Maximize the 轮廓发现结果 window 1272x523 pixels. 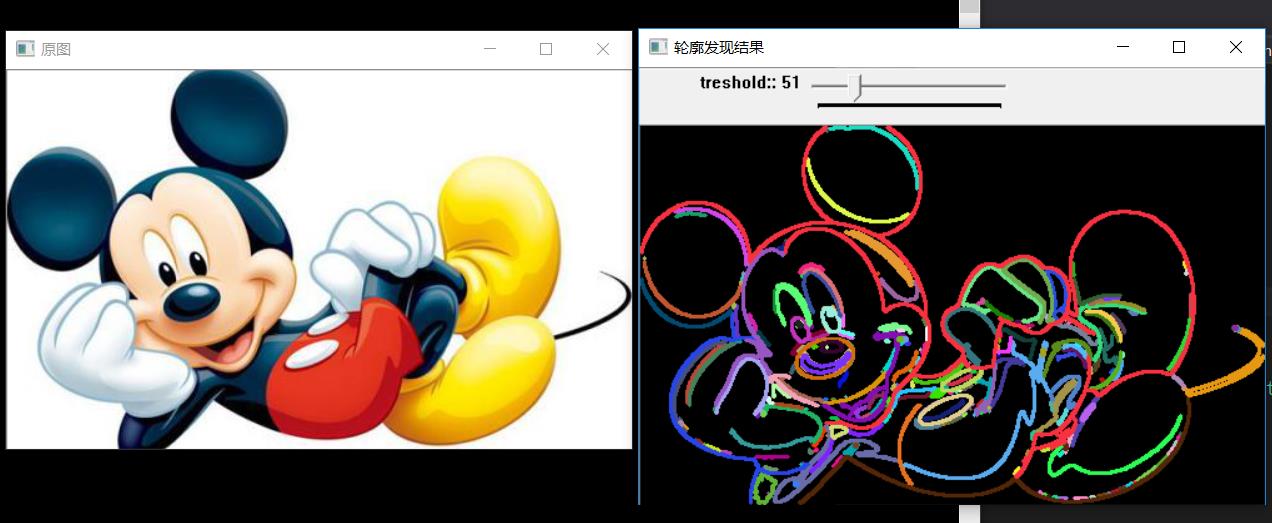(1179, 47)
